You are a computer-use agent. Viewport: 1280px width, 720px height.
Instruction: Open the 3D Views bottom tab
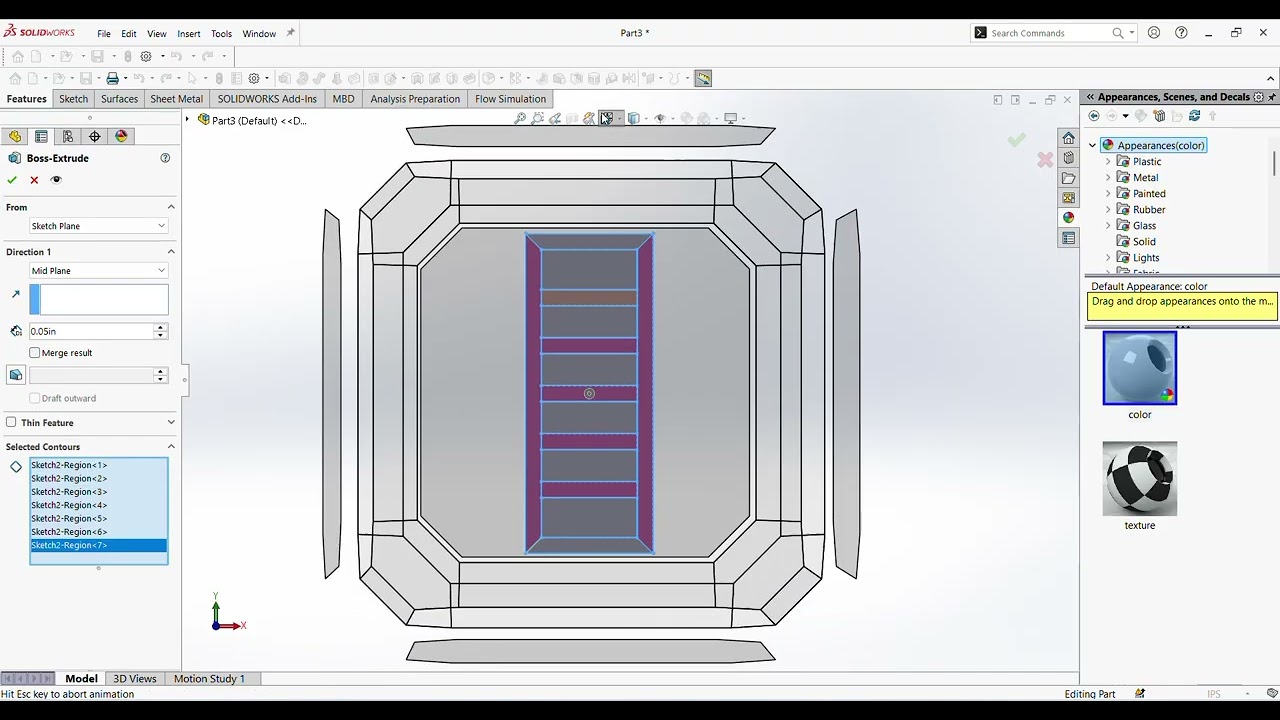(x=135, y=678)
